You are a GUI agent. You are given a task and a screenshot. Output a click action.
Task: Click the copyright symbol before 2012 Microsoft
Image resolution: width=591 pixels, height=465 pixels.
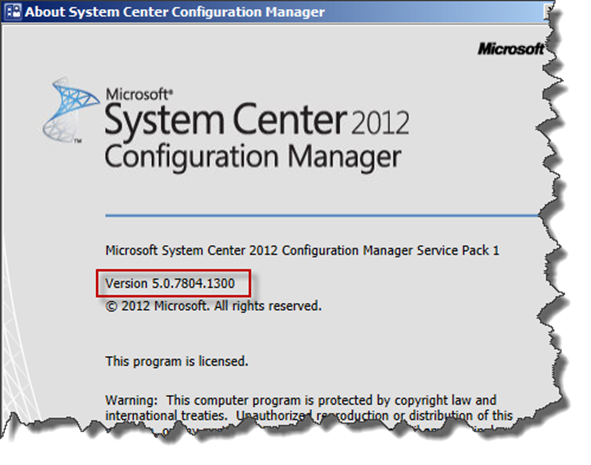112,307
